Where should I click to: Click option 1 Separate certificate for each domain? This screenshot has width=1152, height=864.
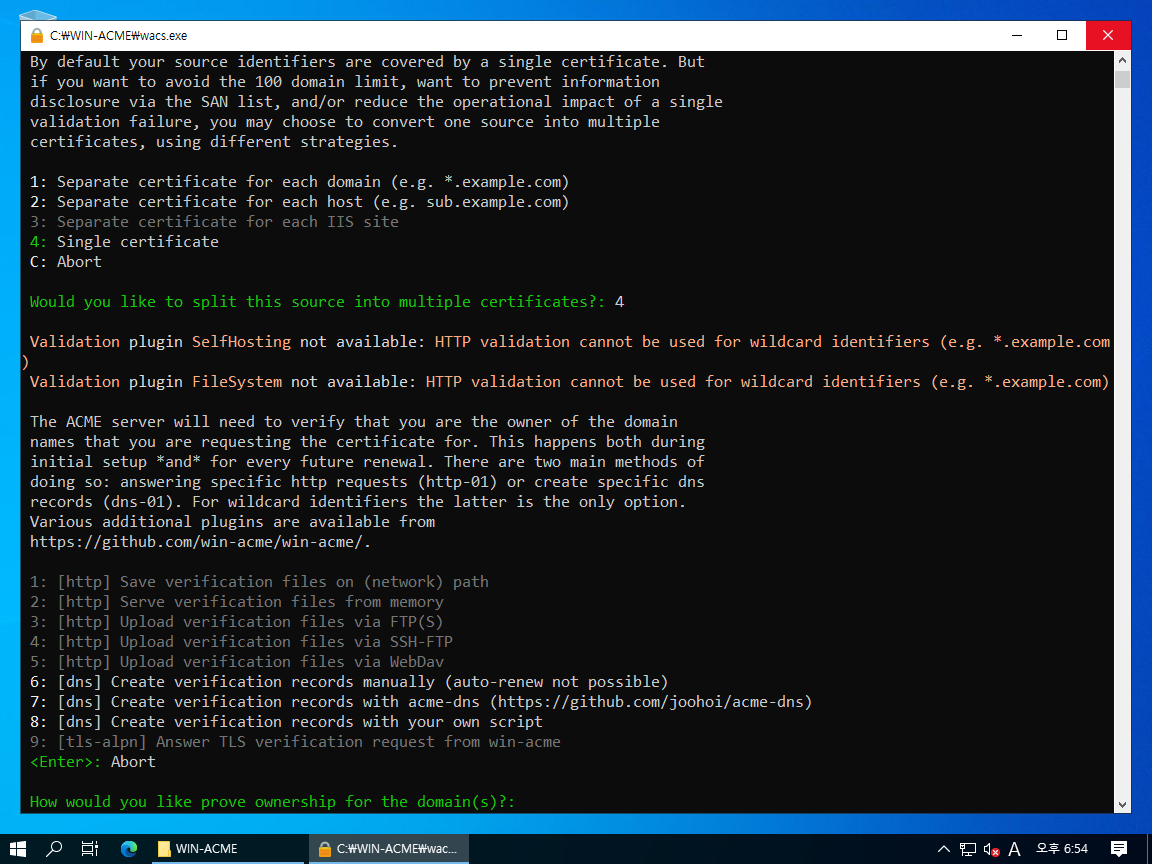[300, 181]
